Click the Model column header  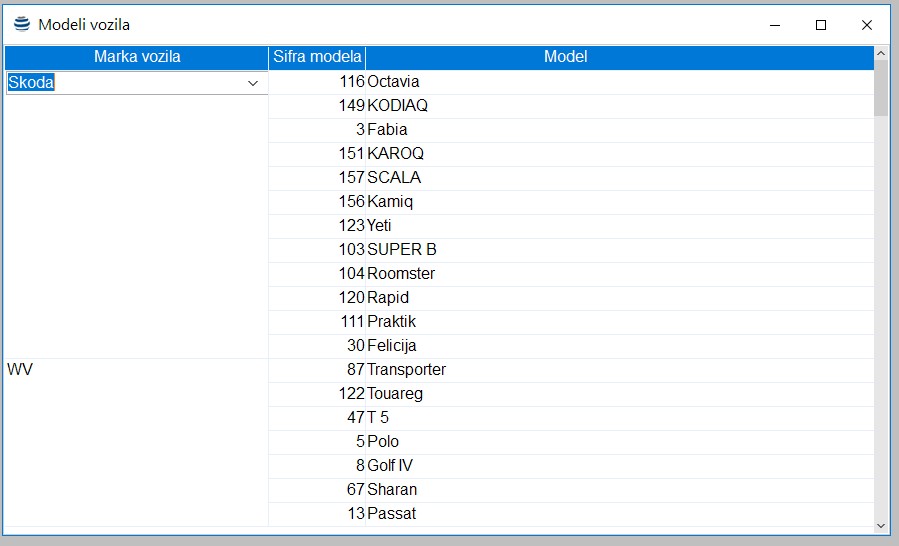coord(565,57)
